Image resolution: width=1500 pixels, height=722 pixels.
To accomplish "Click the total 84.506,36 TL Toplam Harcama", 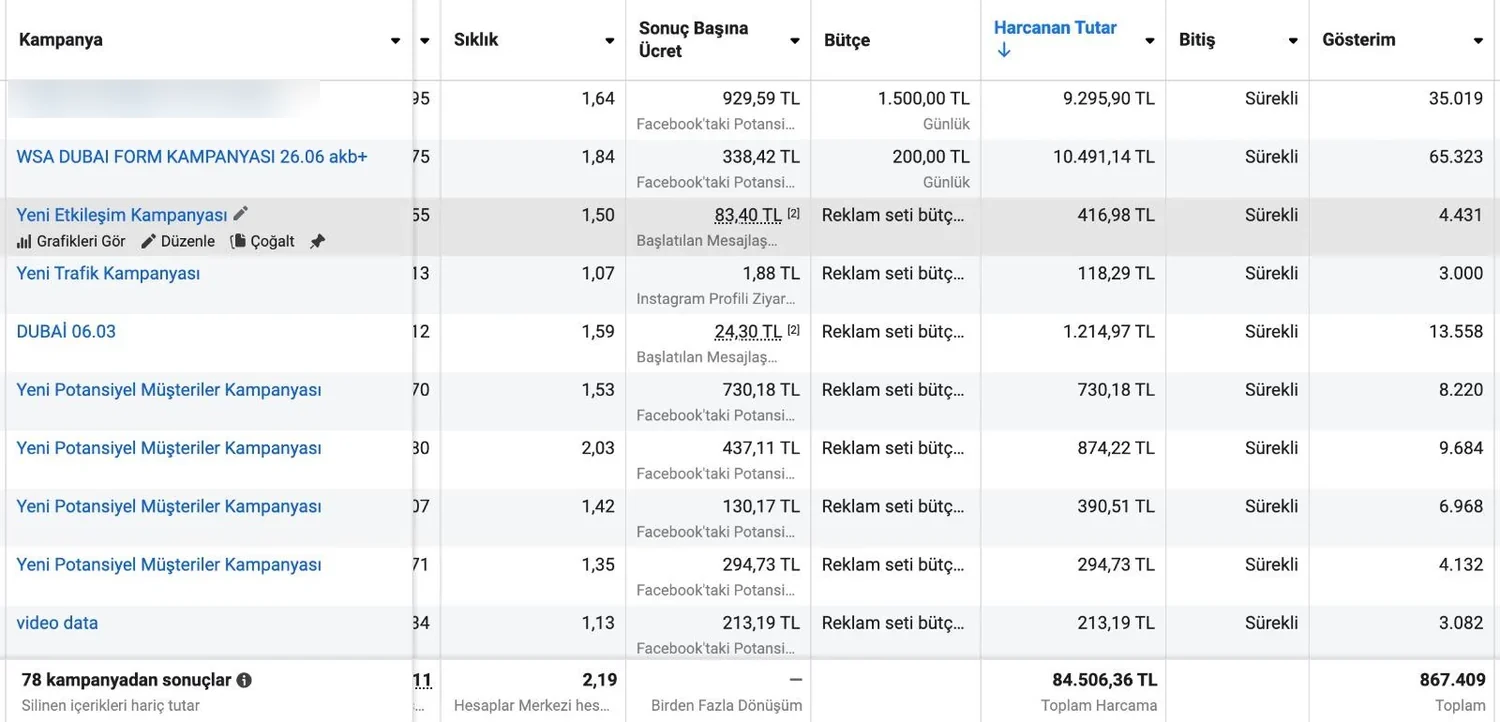I will [1105, 680].
